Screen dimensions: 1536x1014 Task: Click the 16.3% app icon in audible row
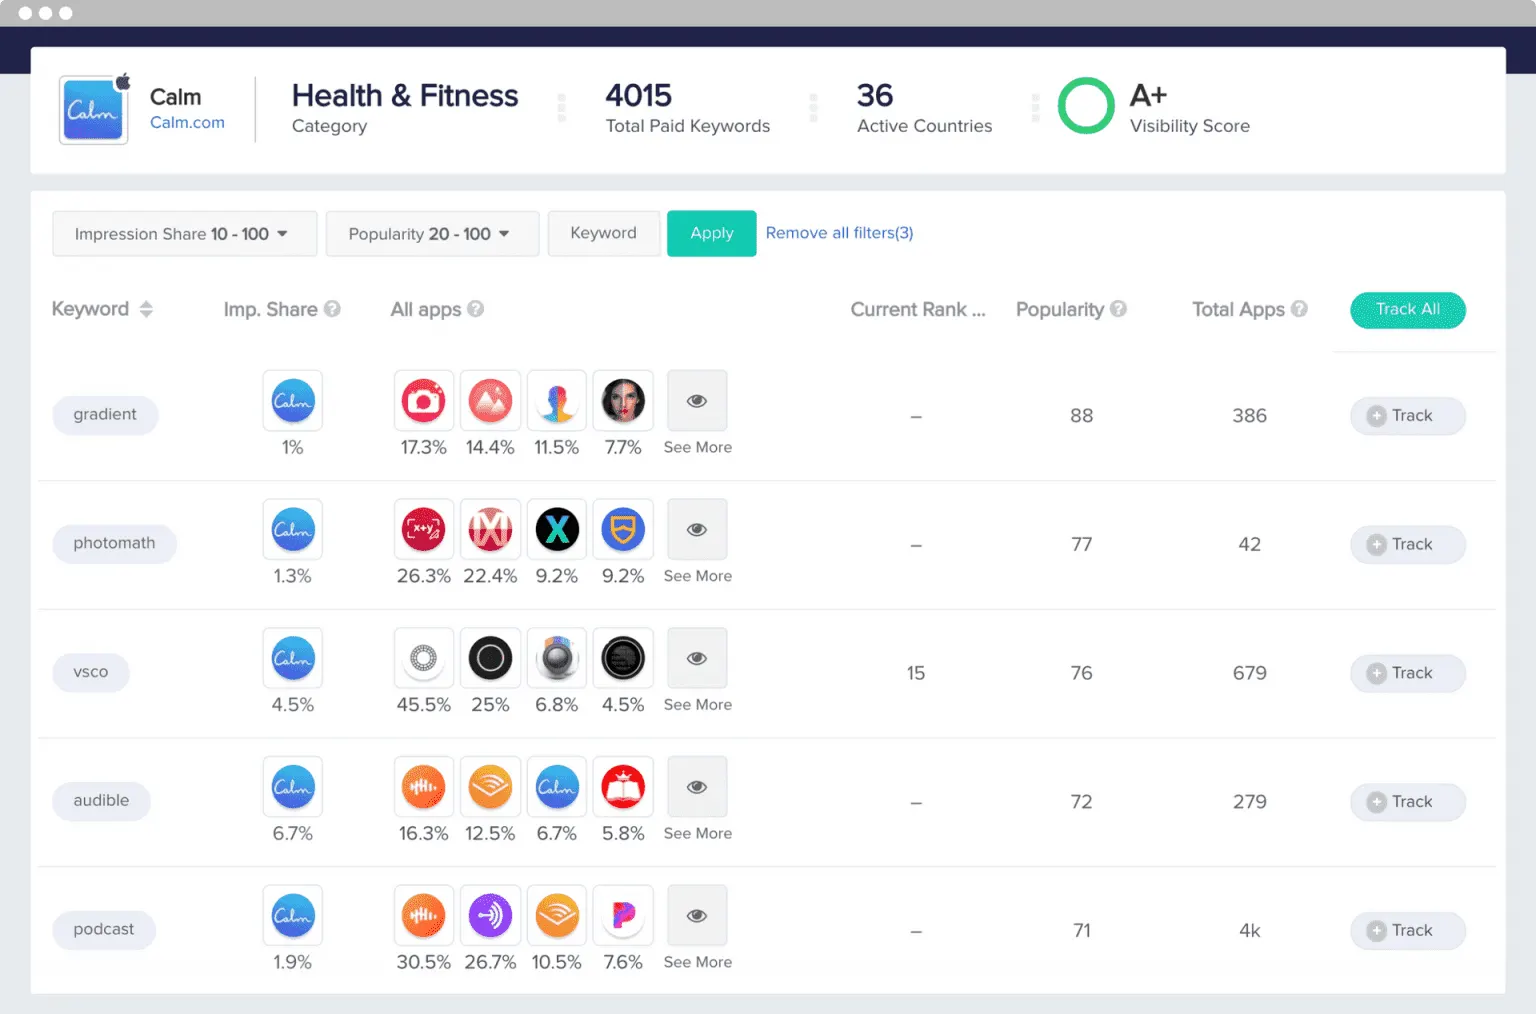[x=424, y=787]
